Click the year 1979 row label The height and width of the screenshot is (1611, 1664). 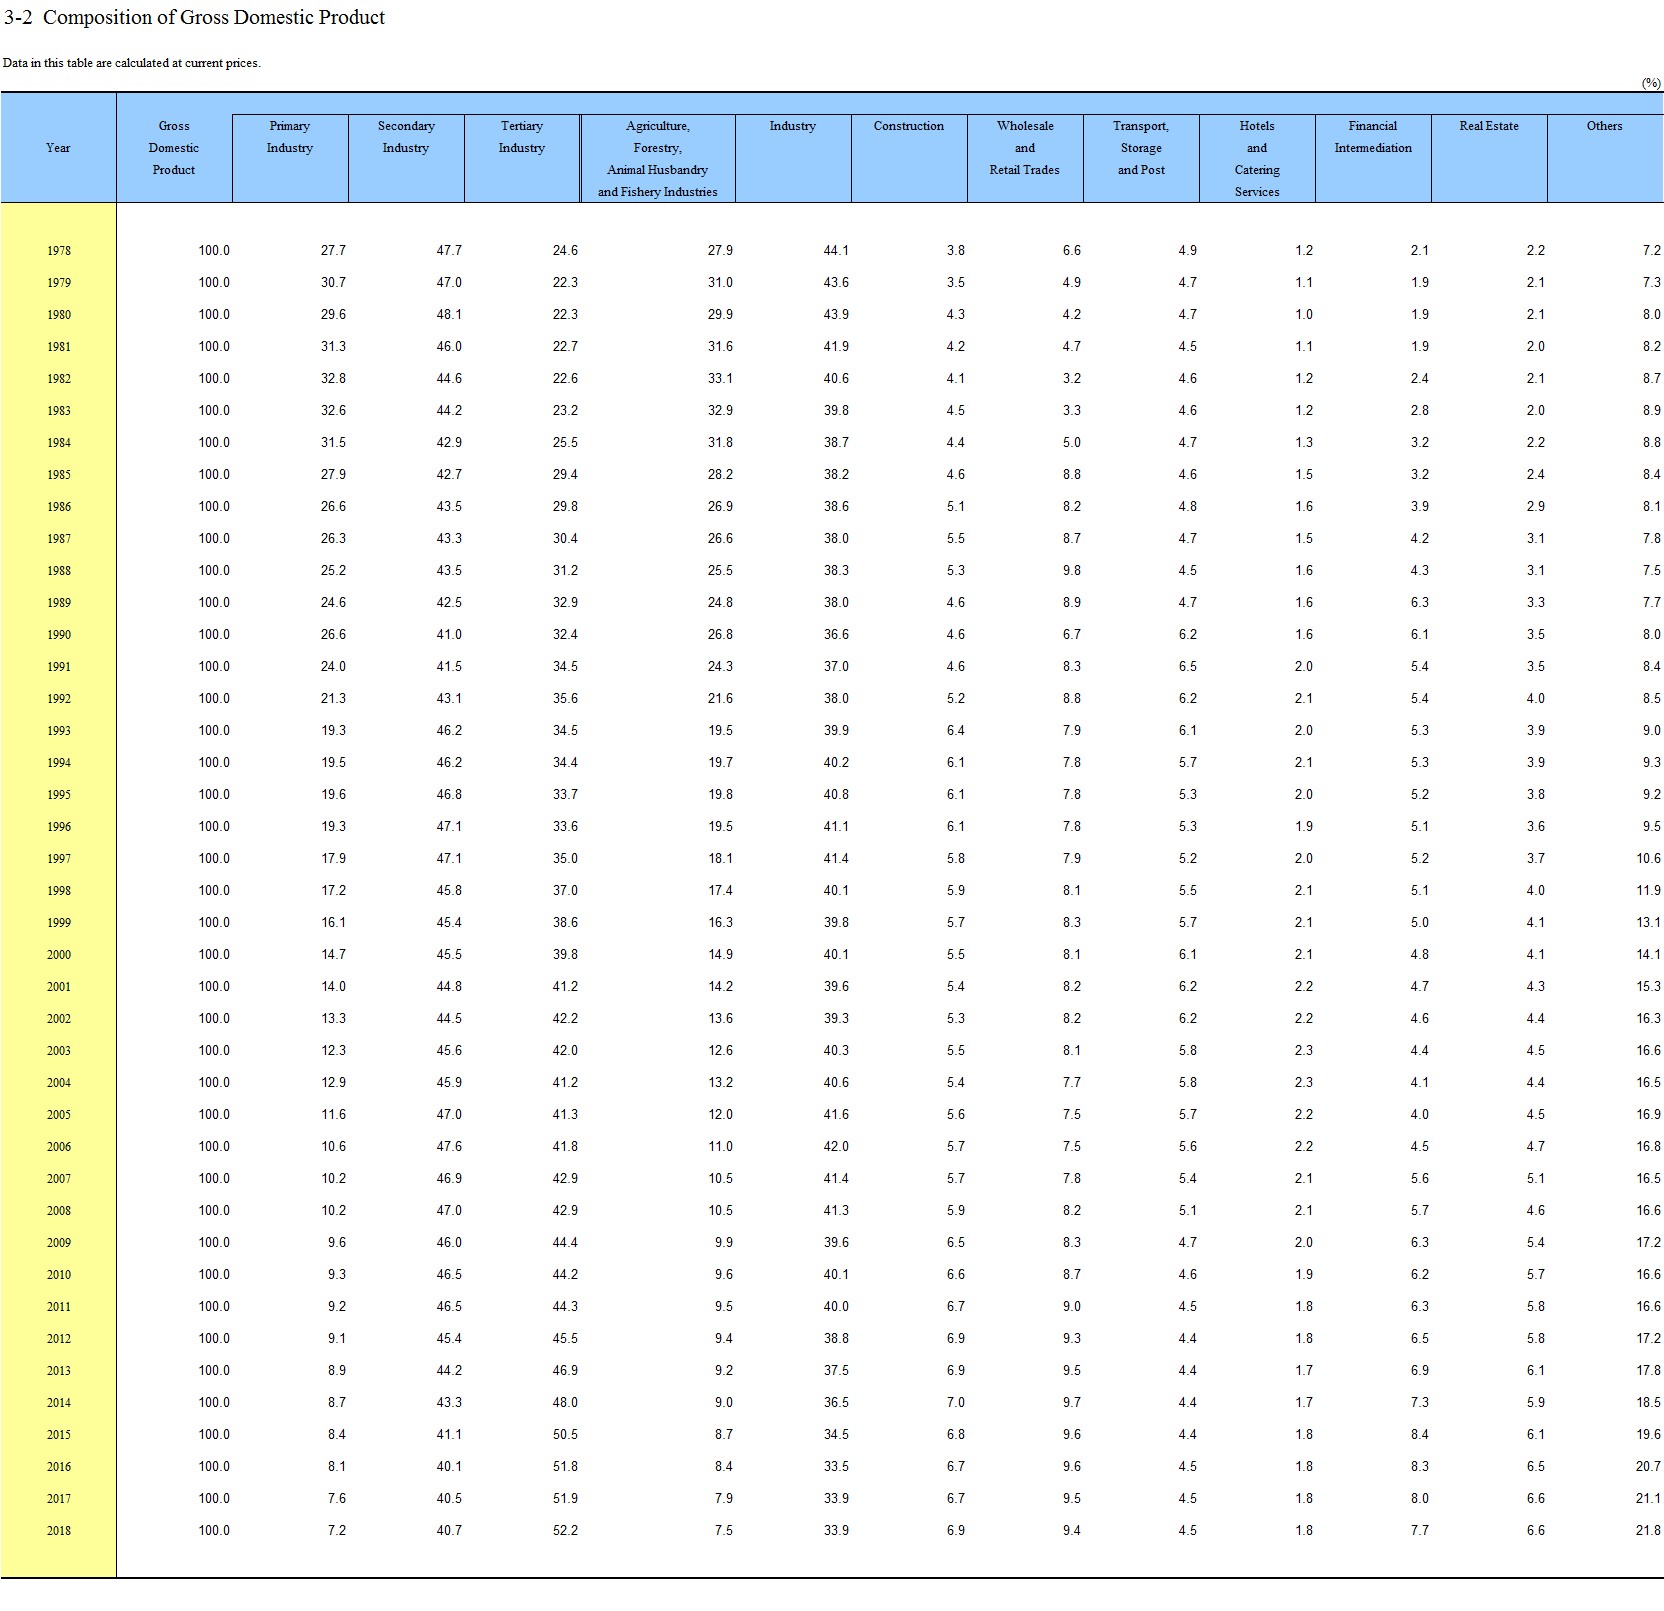(59, 283)
